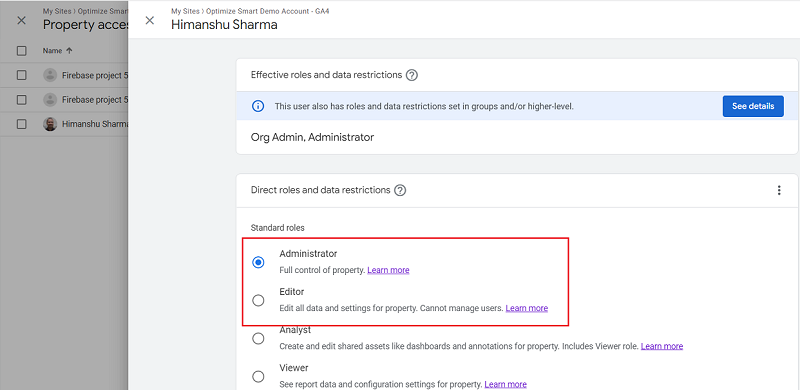Viewport: 800px width, 390px height.
Task: Click Optimize Smart Demo Account - GA4 breadcrumb
Action: [x=267, y=11]
